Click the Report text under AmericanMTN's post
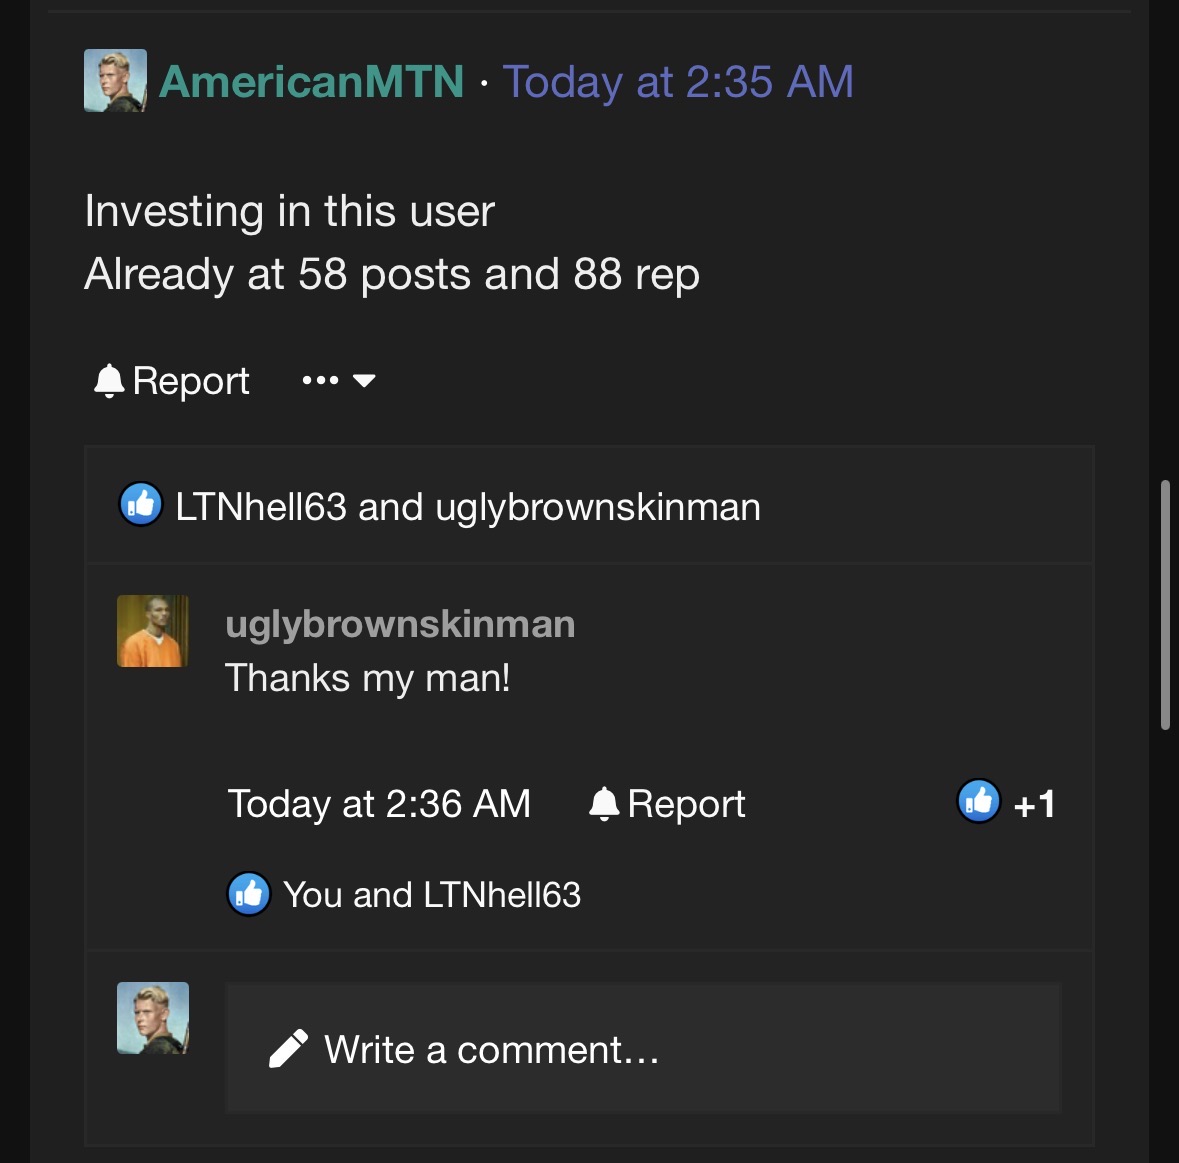This screenshot has width=1179, height=1163. (x=191, y=381)
